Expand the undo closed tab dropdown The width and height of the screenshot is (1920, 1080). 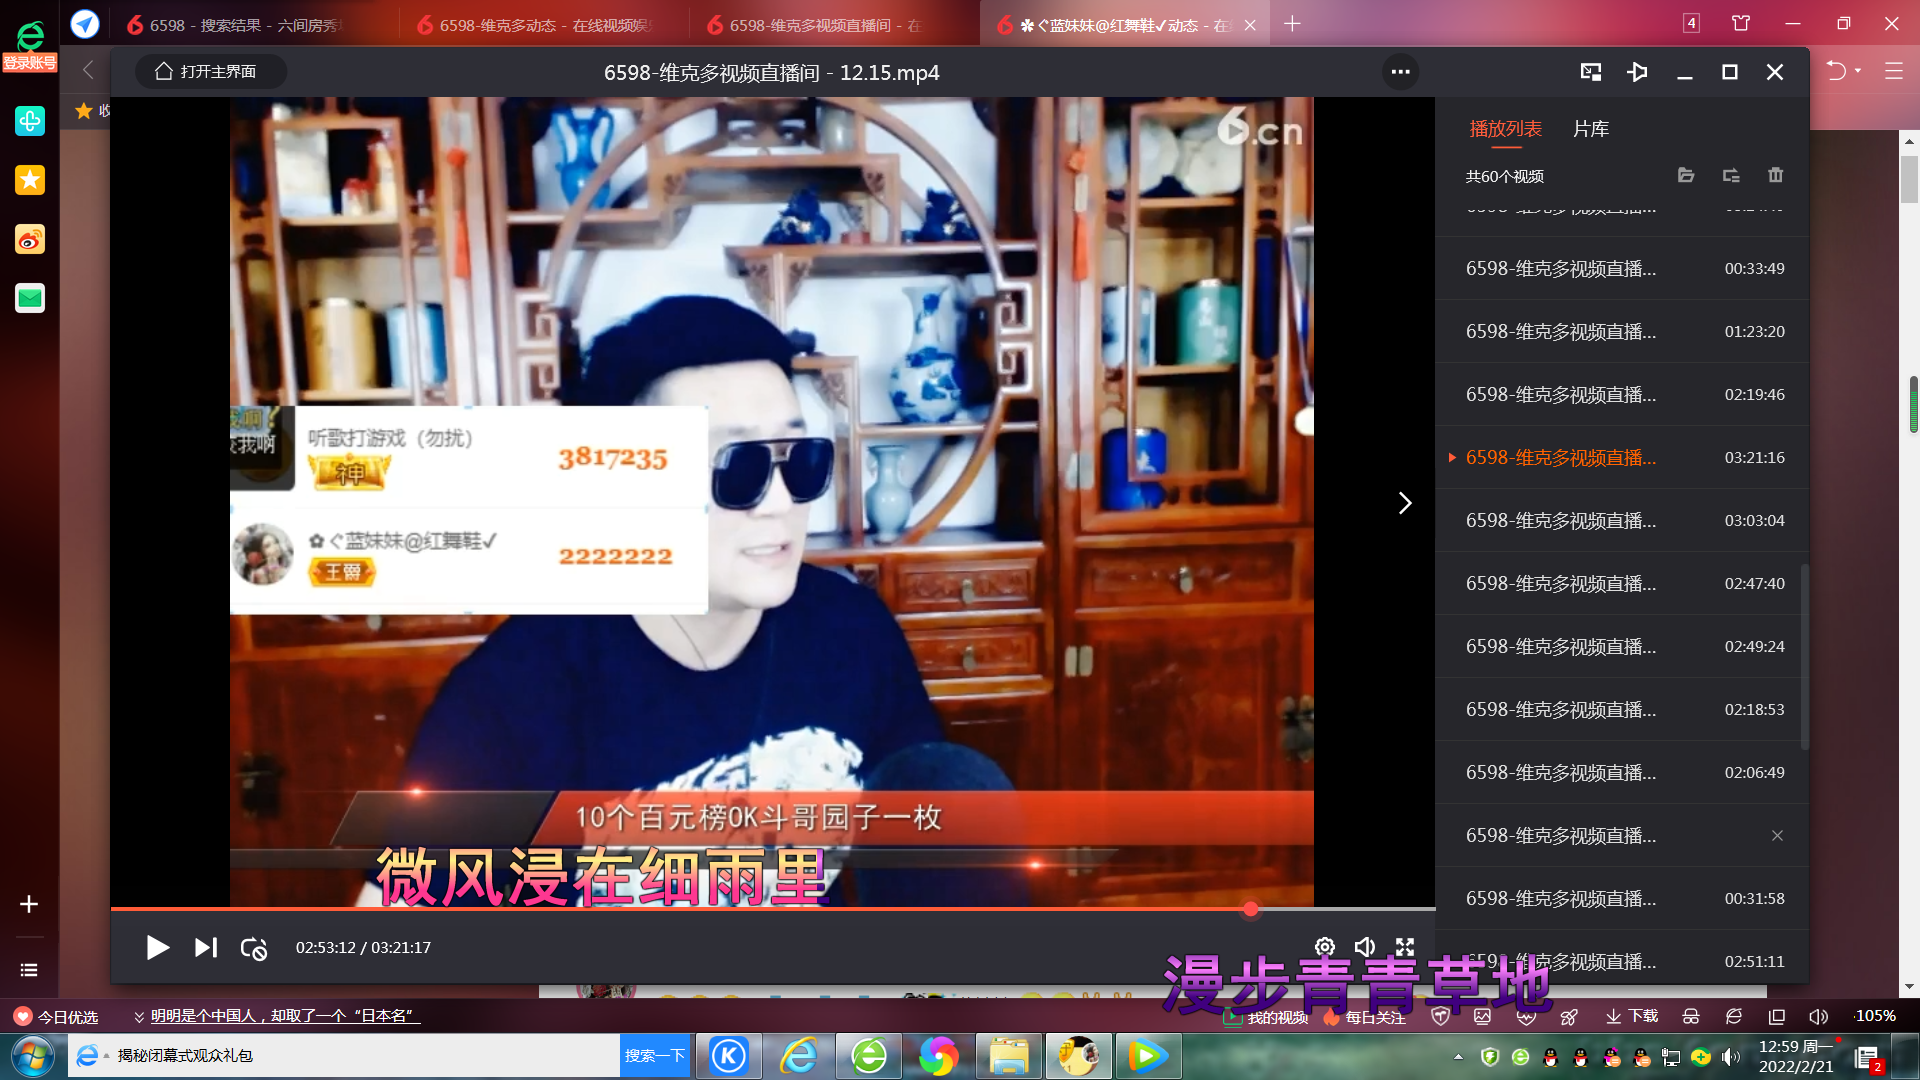tap(1858, 71)
